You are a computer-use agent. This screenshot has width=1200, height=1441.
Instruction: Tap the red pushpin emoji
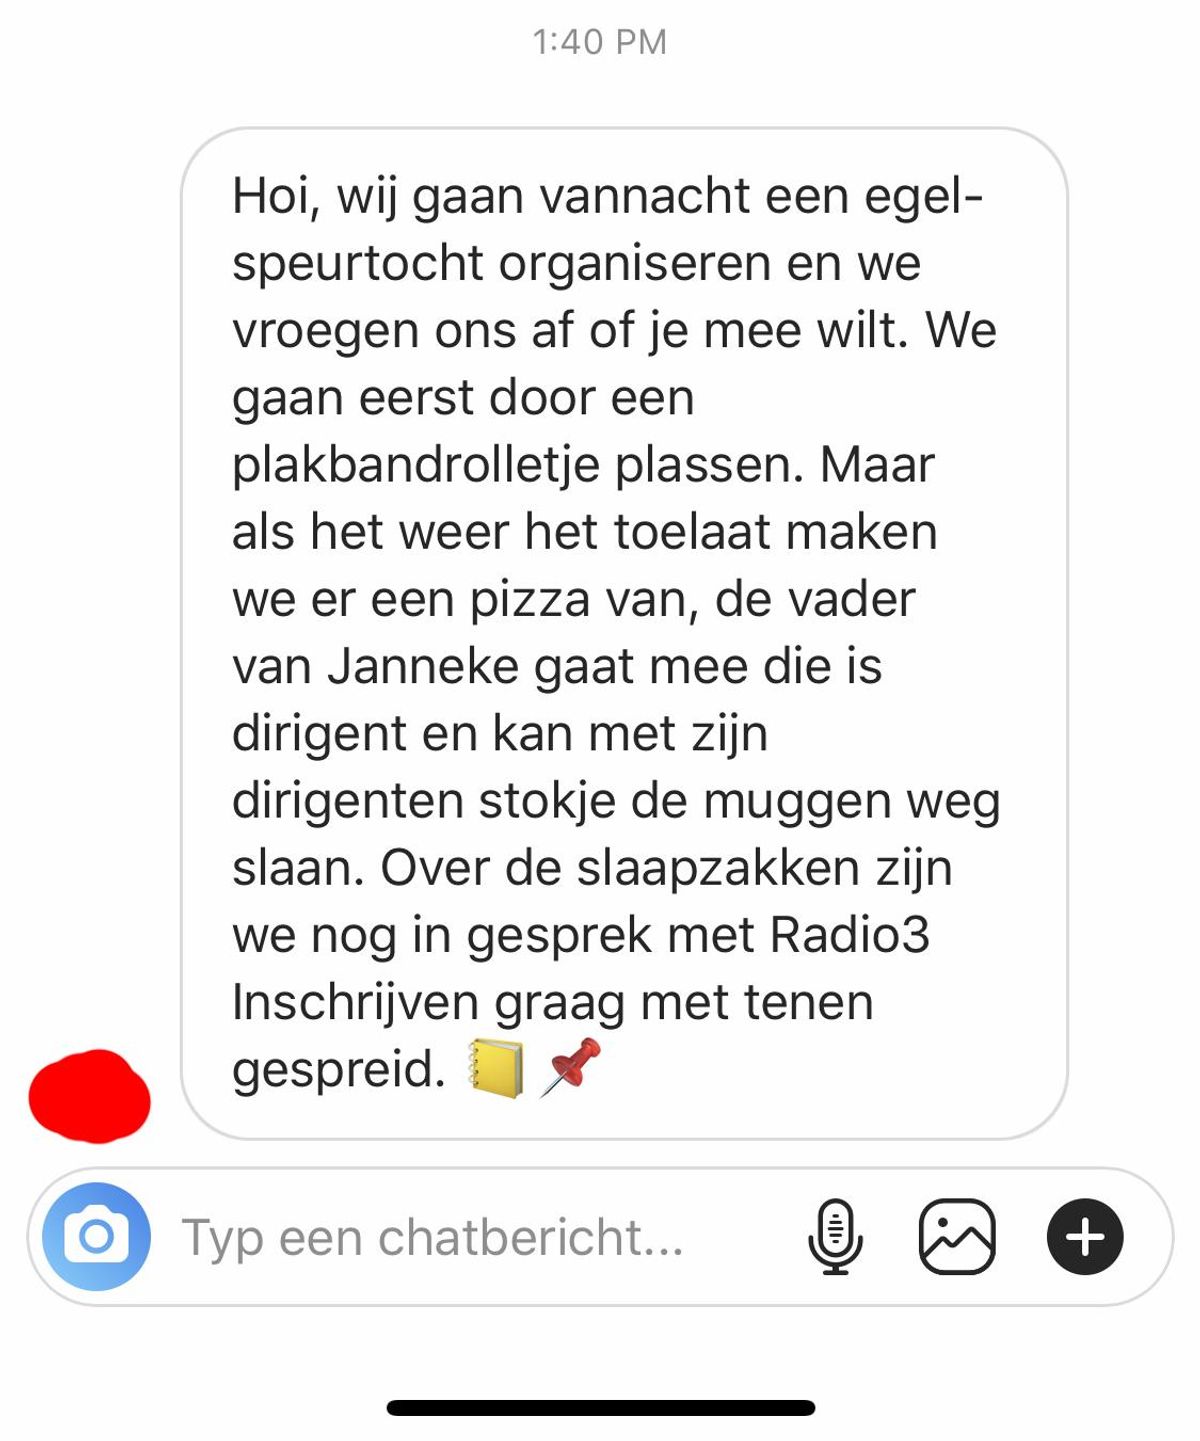pos(571,1068)
